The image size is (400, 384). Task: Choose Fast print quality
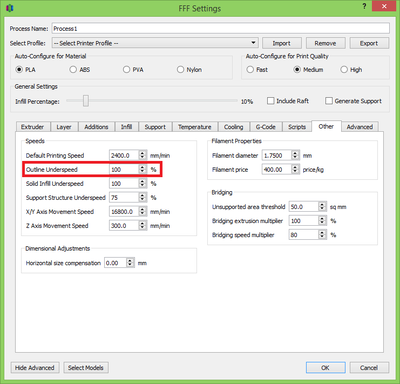pyautogui.click(x=257, y=70)
